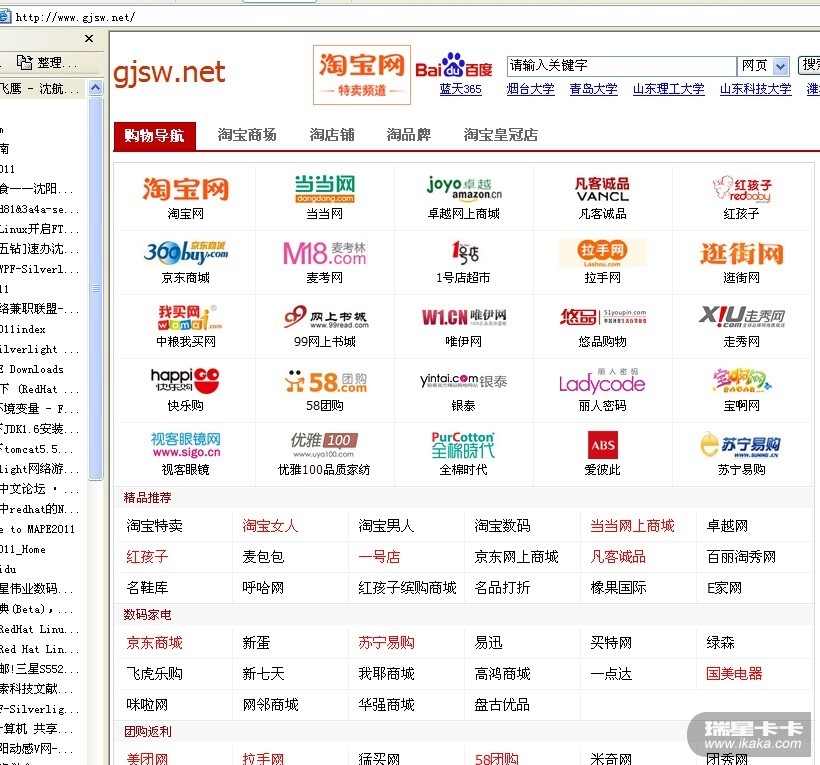Open the 网页 search type dropdown
820x765 pixels.
pos(781,66)
